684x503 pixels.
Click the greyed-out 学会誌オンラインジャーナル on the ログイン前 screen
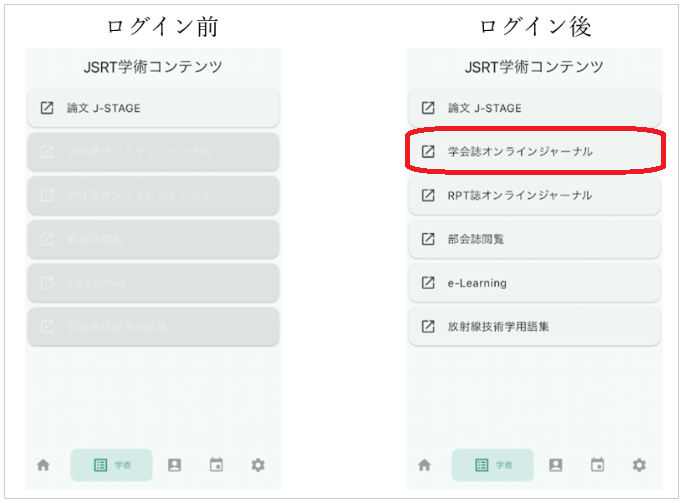pyautogui.click(x=153, y=152)
